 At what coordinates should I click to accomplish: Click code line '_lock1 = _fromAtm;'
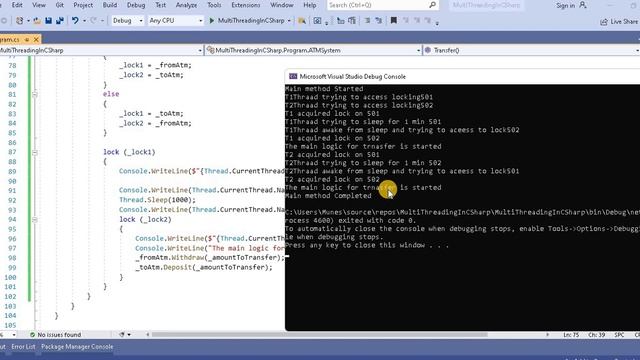coord(155,65)
